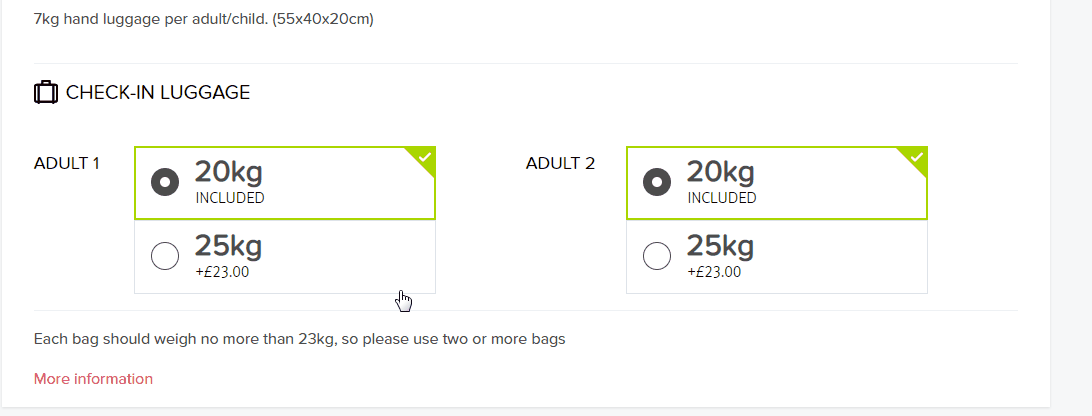Screen dimensions: 1092x416
Task: Open the More information link
Action: pyautogui.click(x=93, y=379)
